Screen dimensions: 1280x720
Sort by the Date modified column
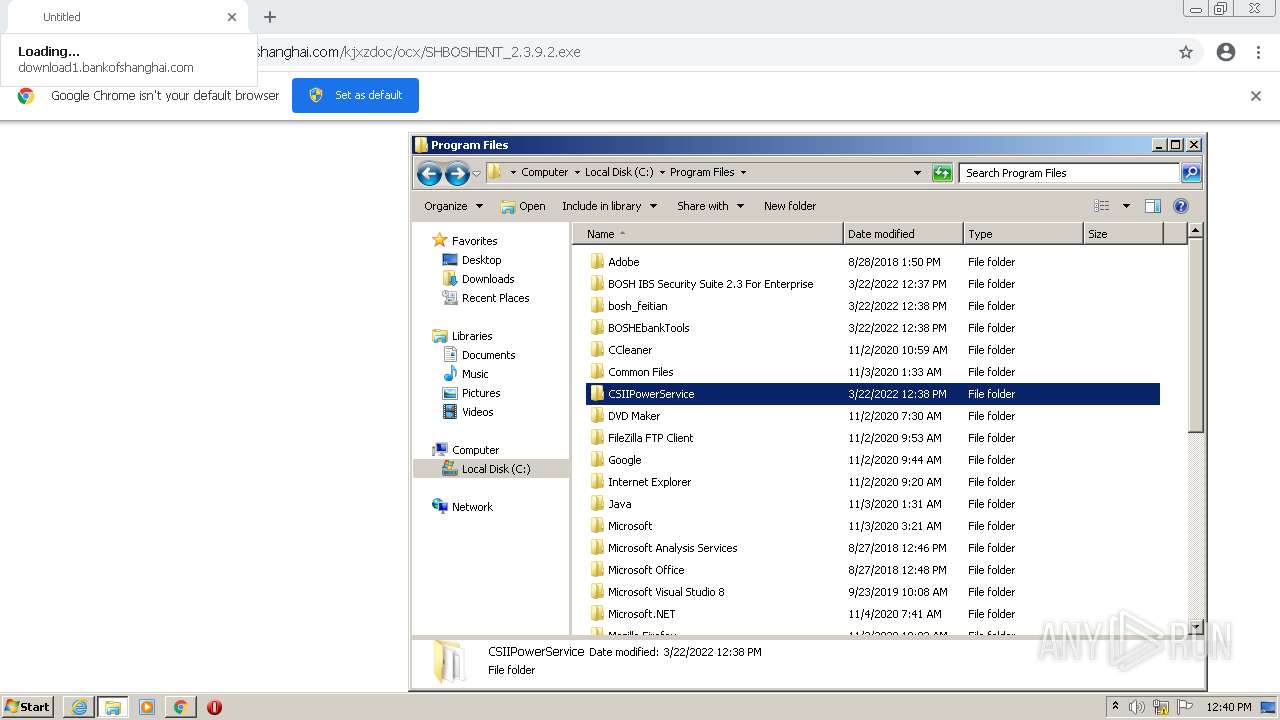[x=903, y=234]
